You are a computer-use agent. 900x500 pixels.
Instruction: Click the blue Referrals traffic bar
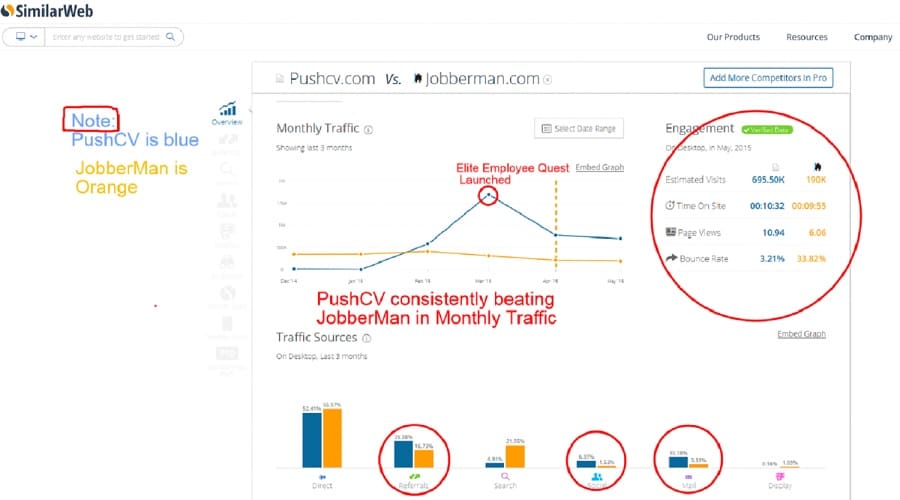[403, 454]
